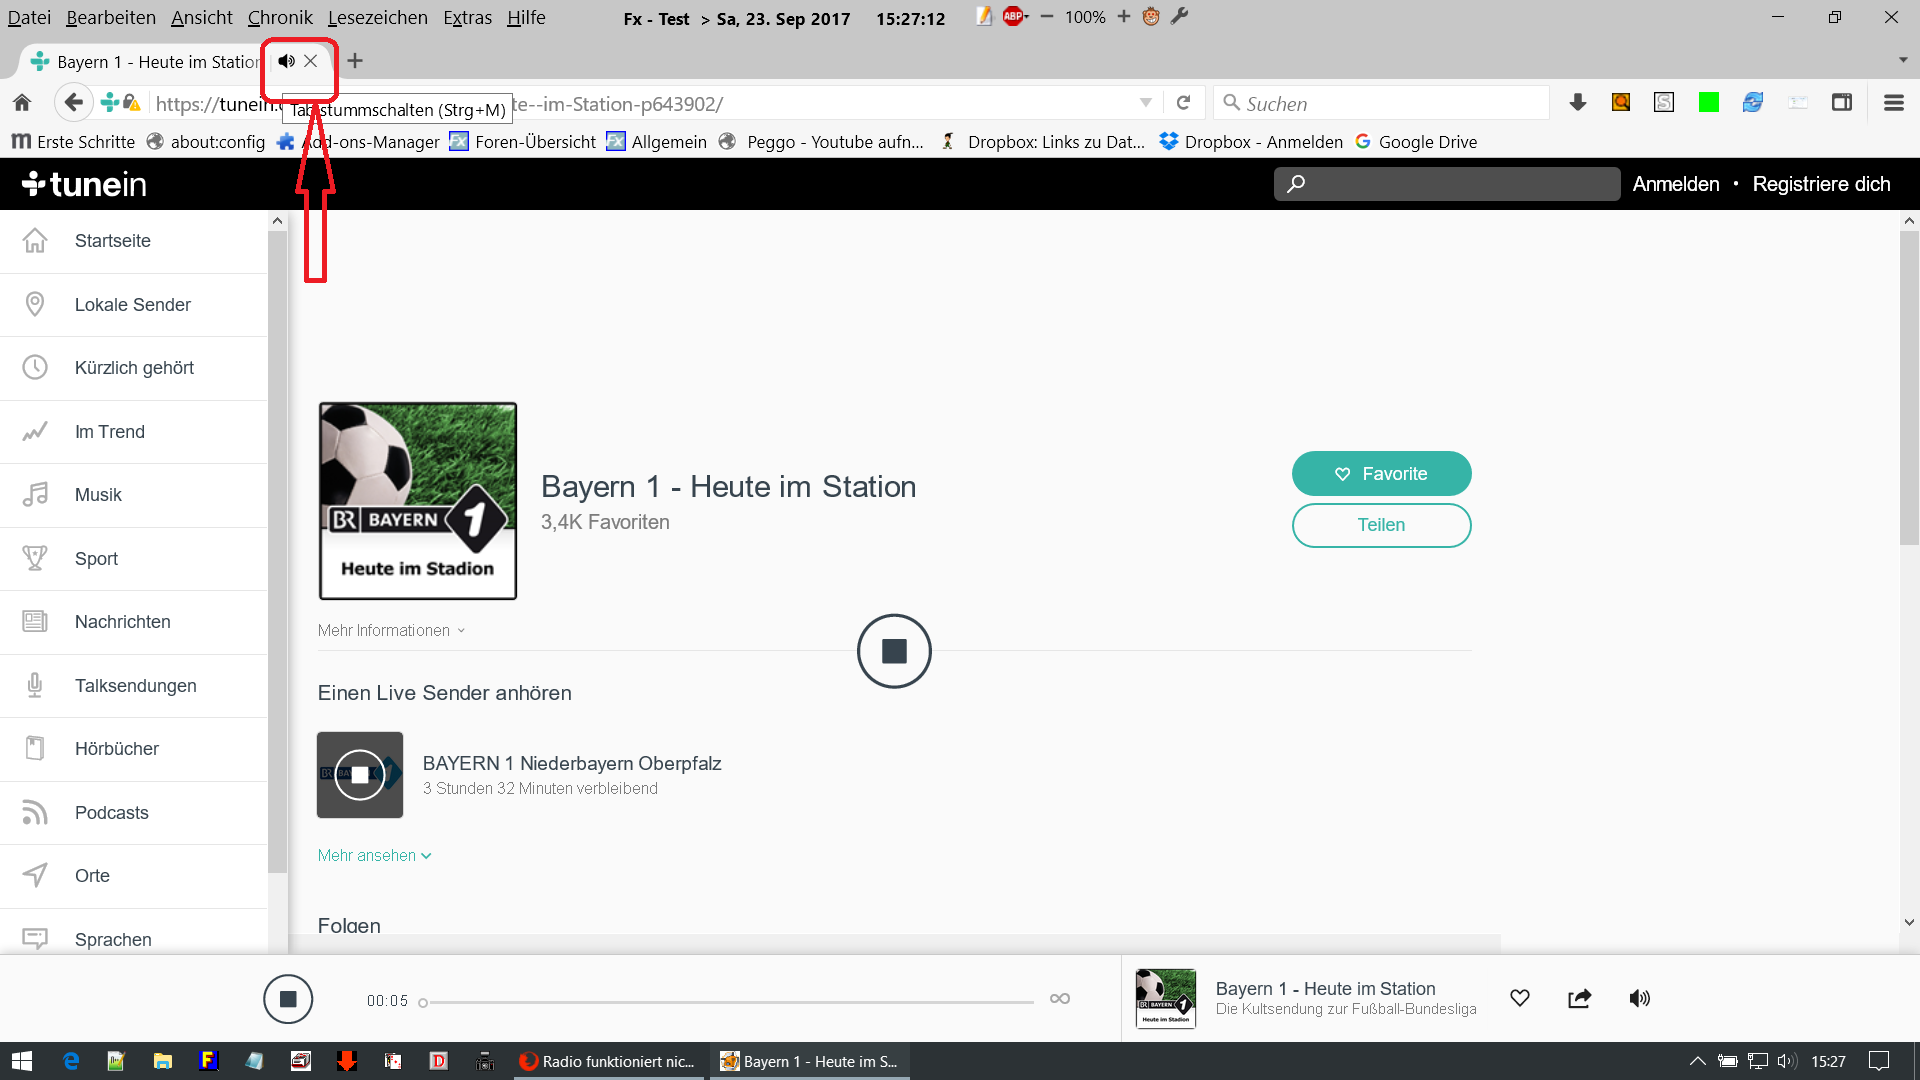
Task: Open the Firefox hamburger menu
Action: pyautogui.click(x=1893, y=103)
